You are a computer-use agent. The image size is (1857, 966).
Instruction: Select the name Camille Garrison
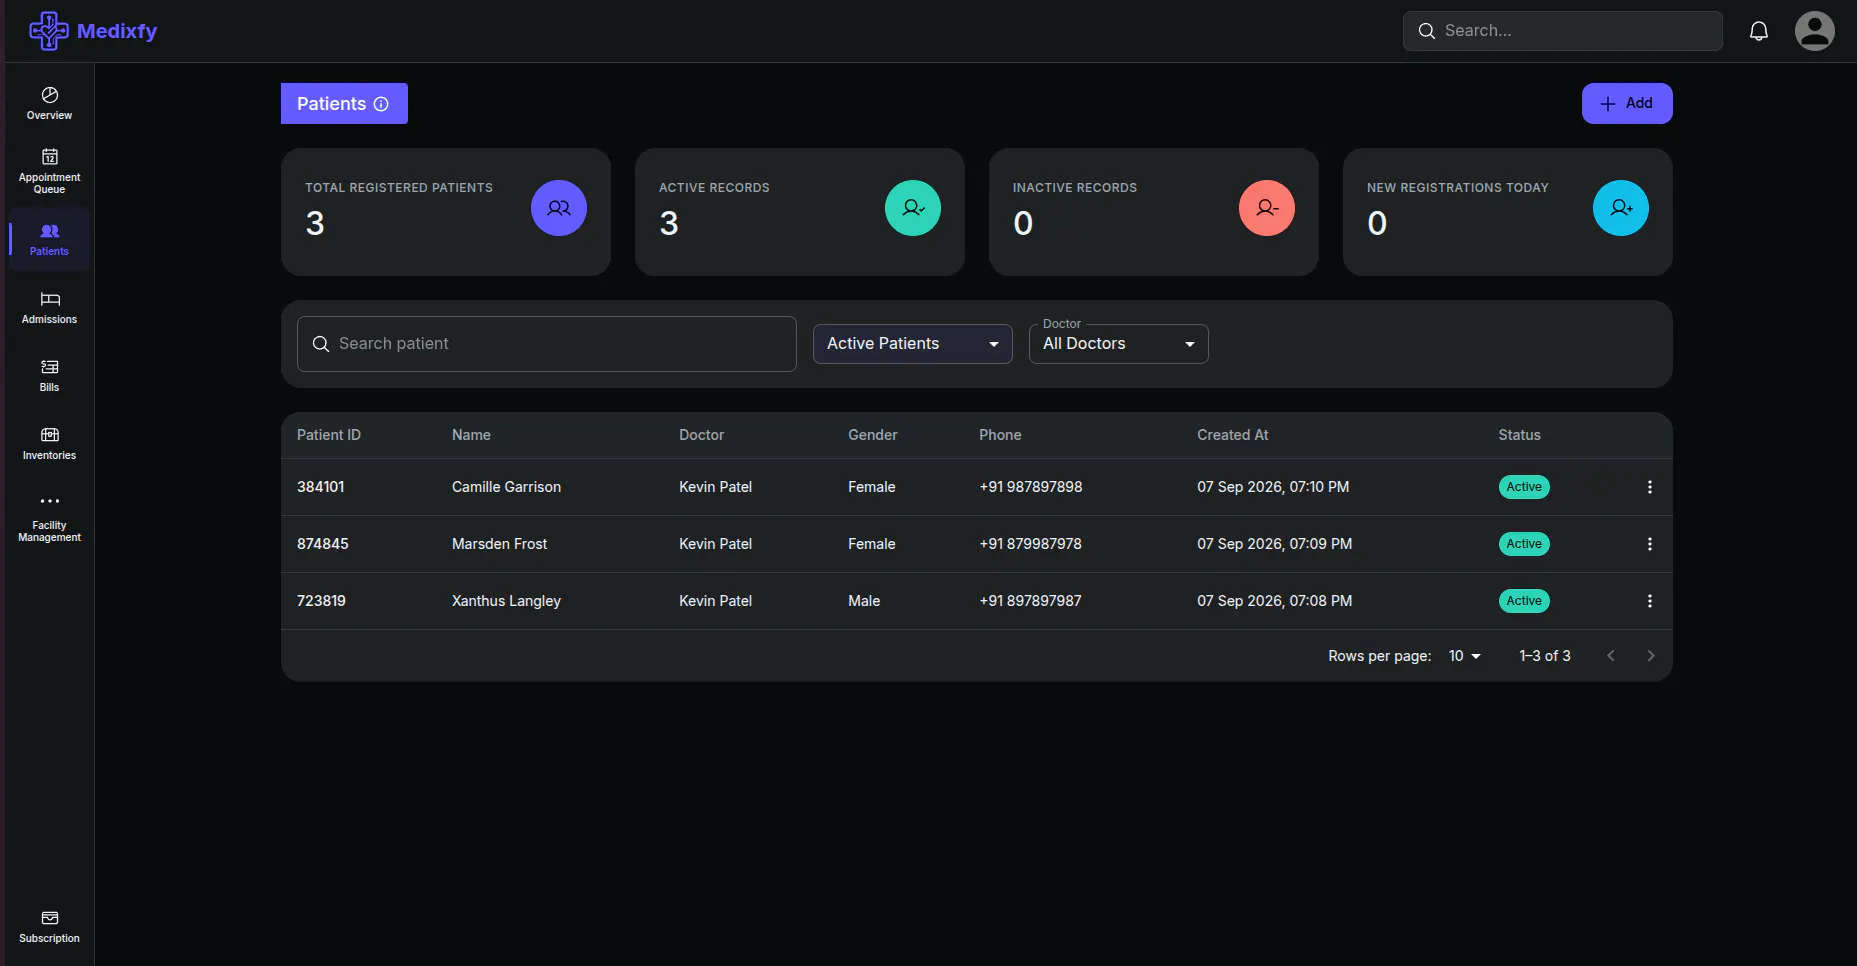point(506,487)
